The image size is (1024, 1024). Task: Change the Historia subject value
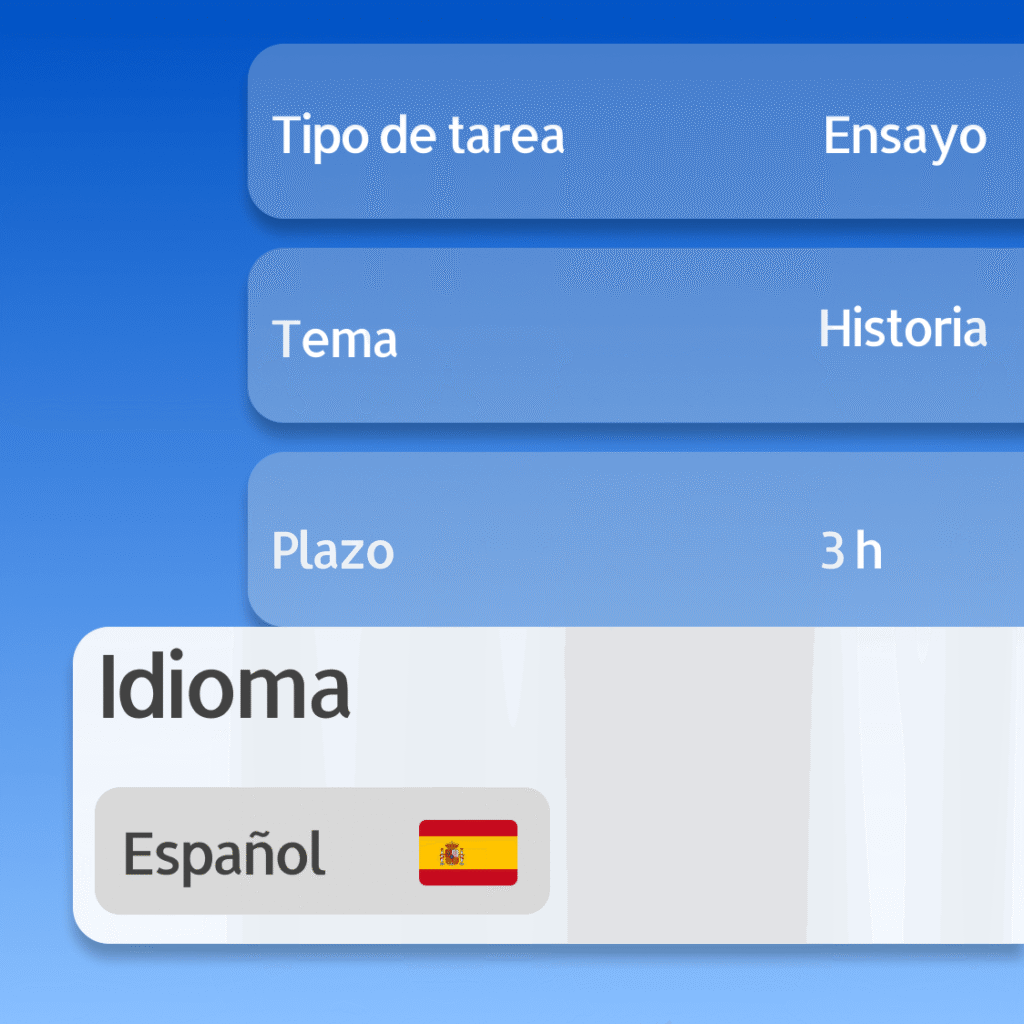coord(903,327)
